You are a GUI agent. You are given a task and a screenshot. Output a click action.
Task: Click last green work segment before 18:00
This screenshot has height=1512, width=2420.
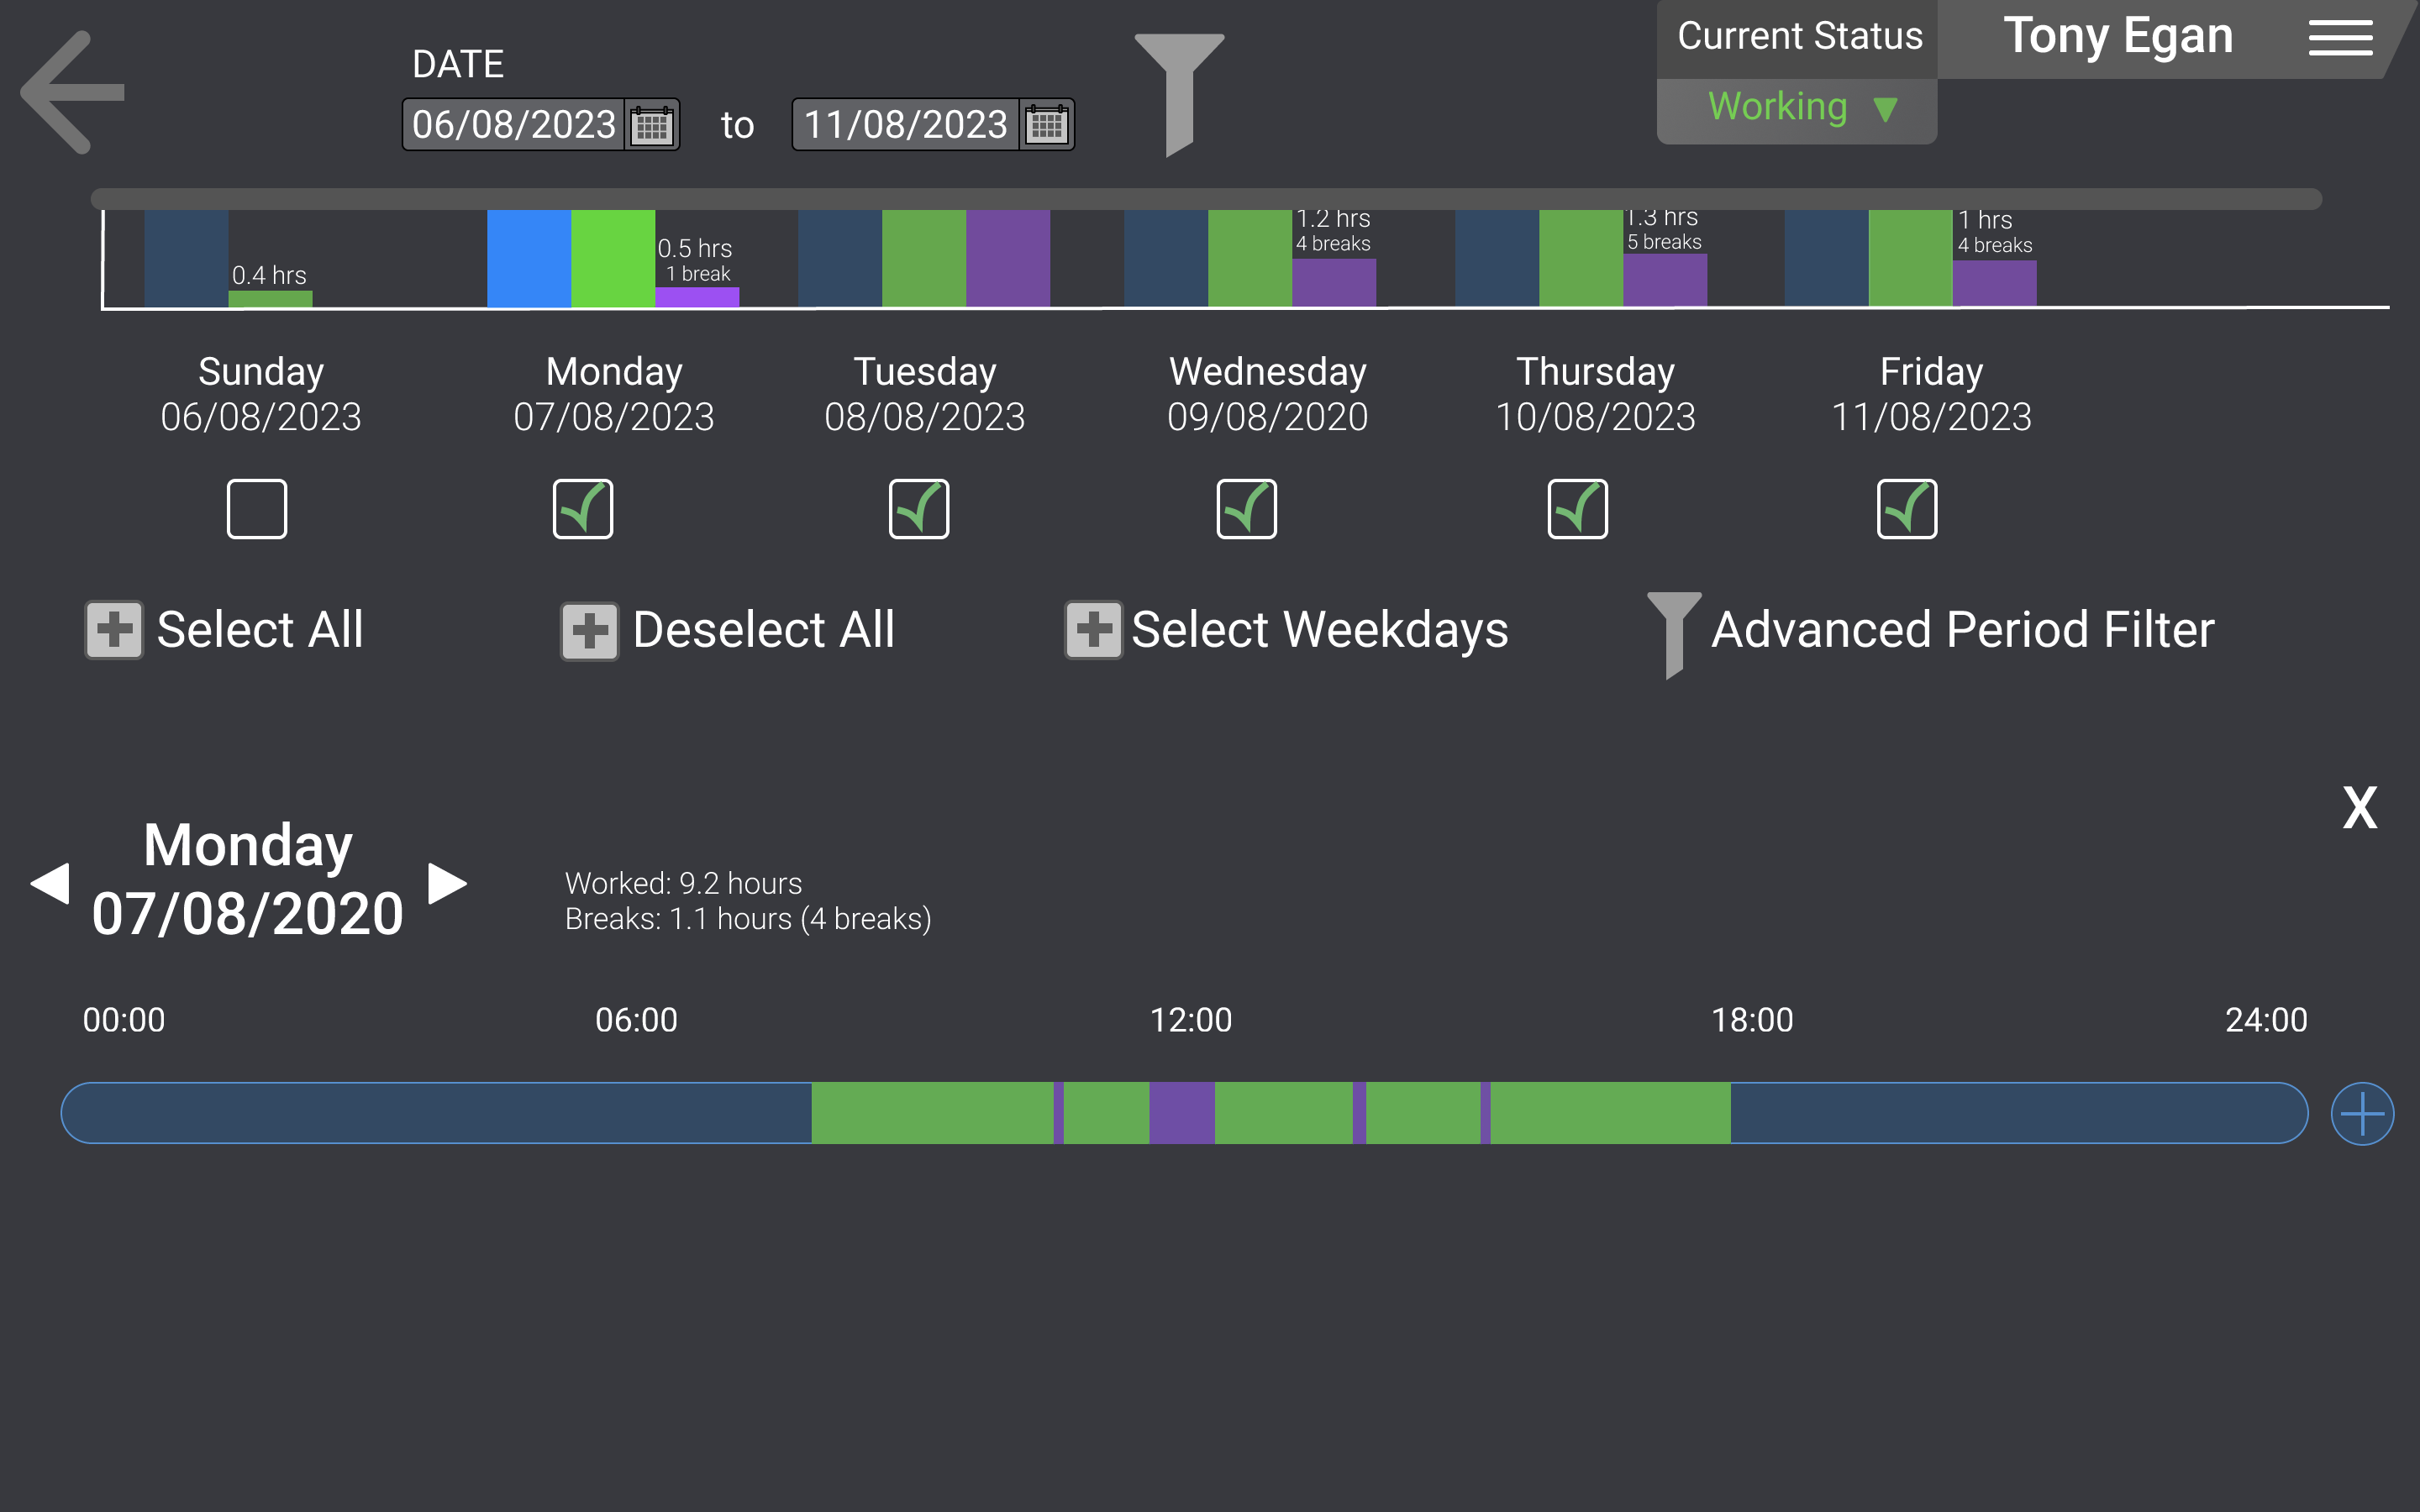coord(1611,1113)
